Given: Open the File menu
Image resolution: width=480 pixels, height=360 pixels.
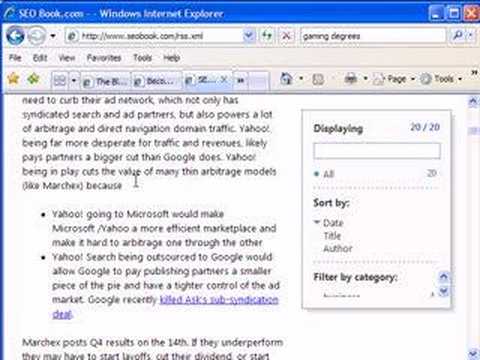Looking at the screenshot, I should pyautogui.click(x=15, y=58).
